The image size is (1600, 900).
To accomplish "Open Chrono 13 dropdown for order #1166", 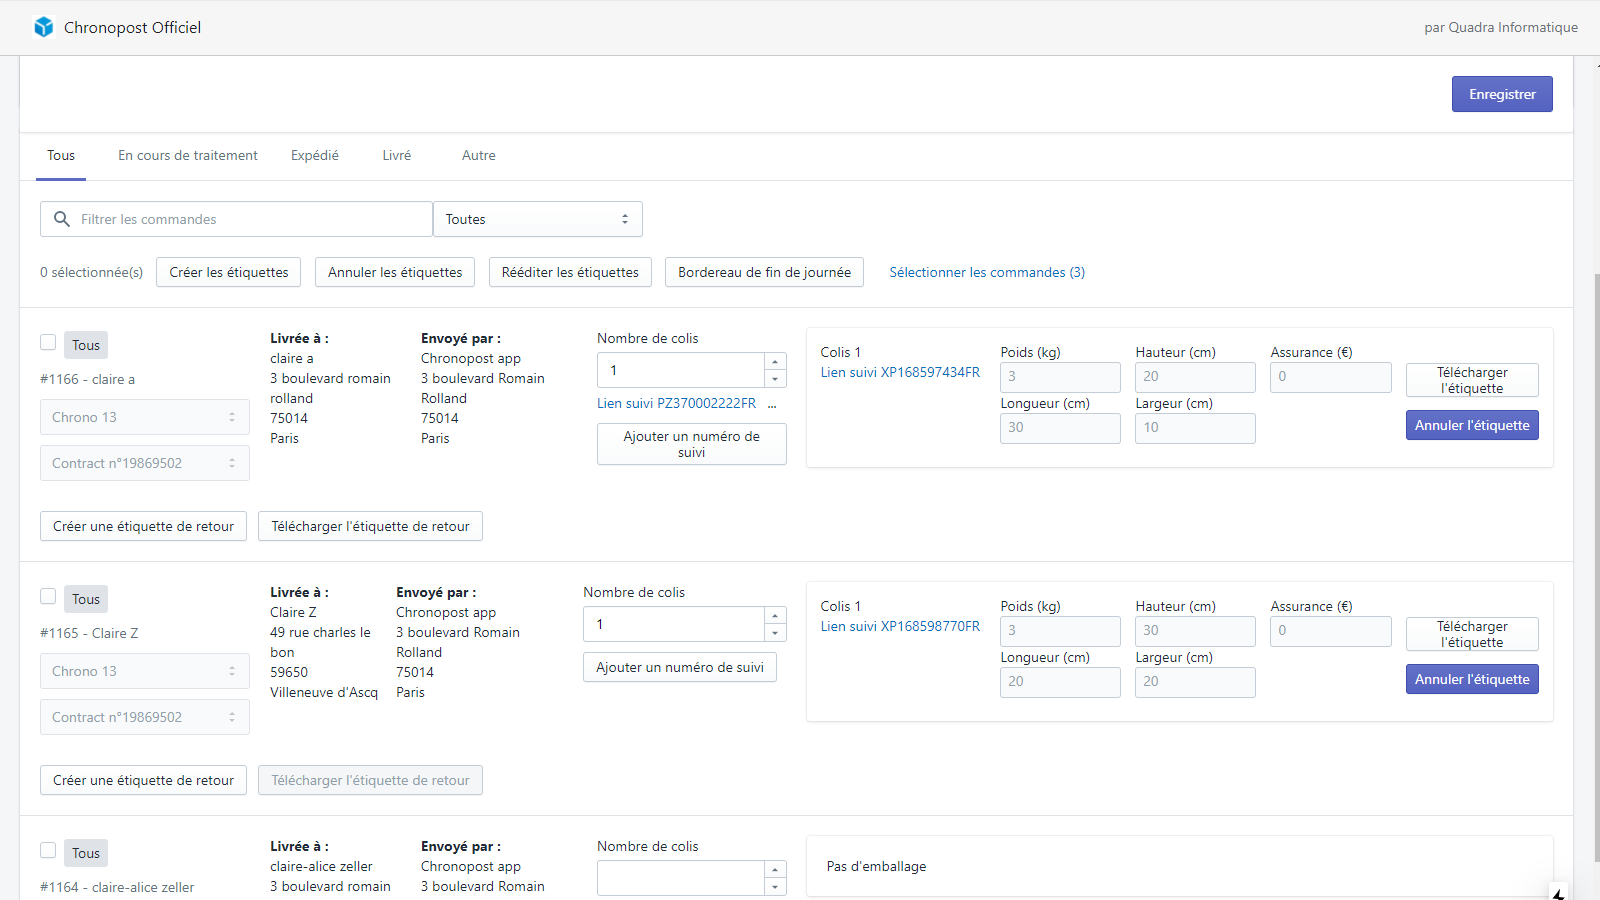I will tap(145, 417).
